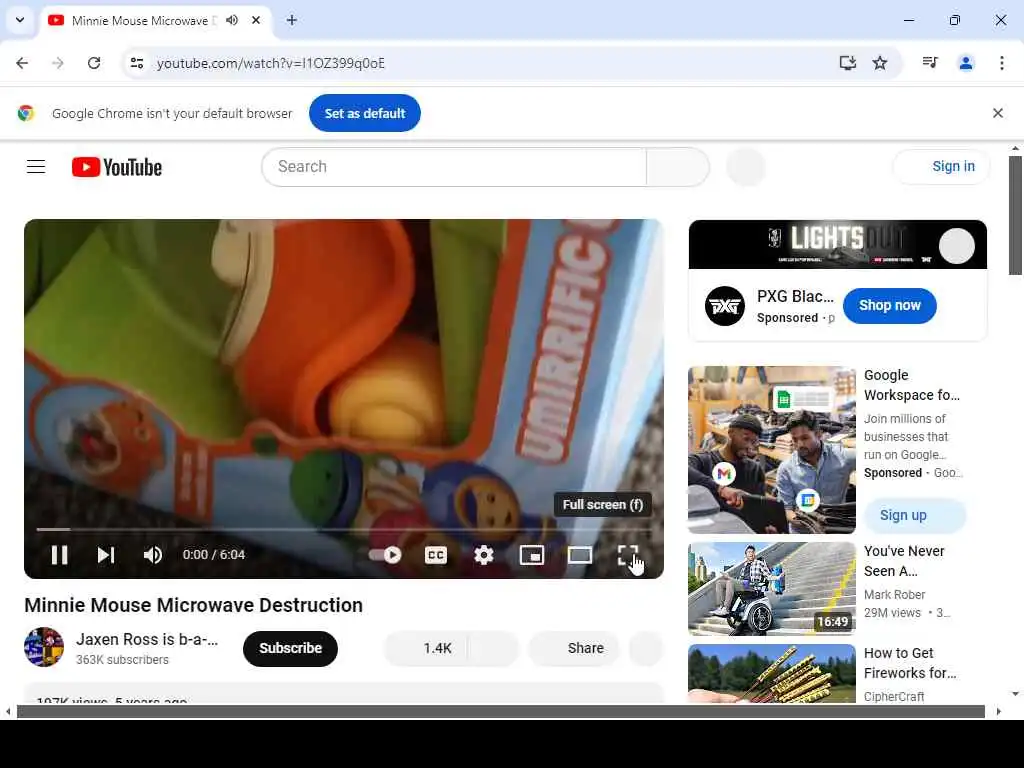Focus the YouTube Search field
The image size is (1024, 768).
(x=454, y=167)
